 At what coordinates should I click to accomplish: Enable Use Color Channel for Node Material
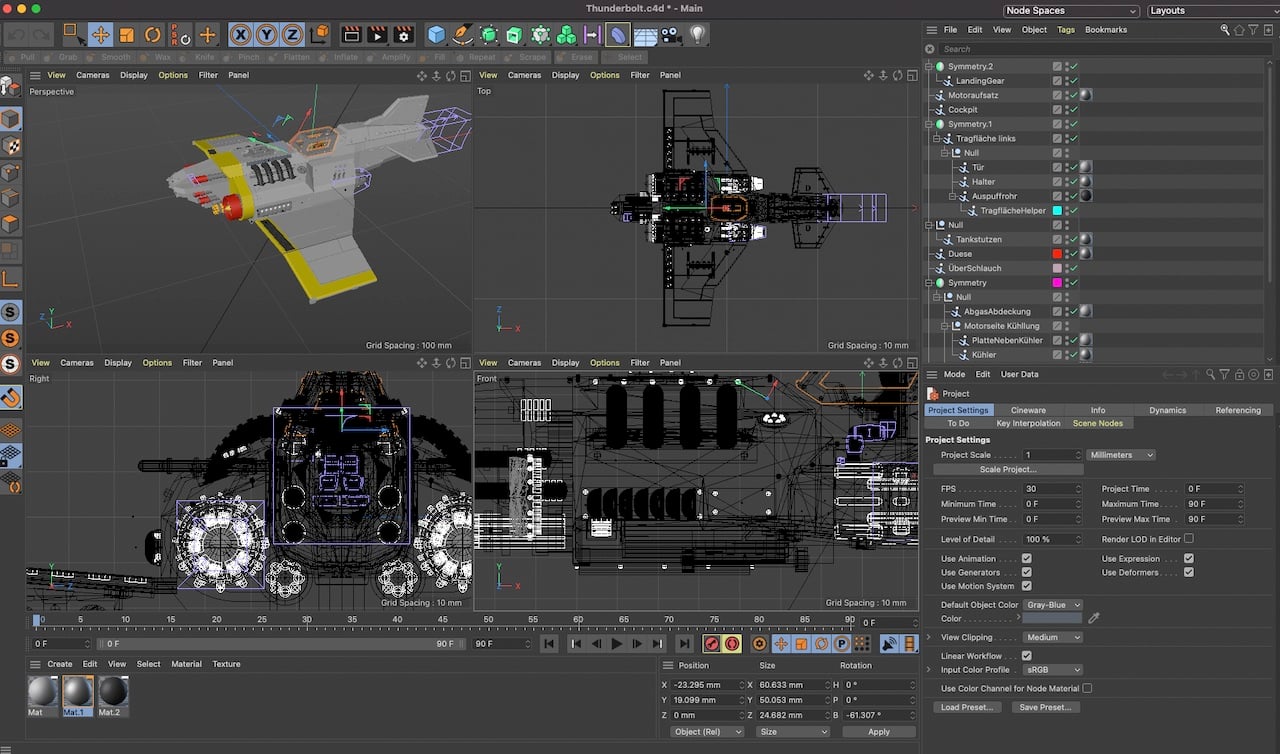[1087, 688]
